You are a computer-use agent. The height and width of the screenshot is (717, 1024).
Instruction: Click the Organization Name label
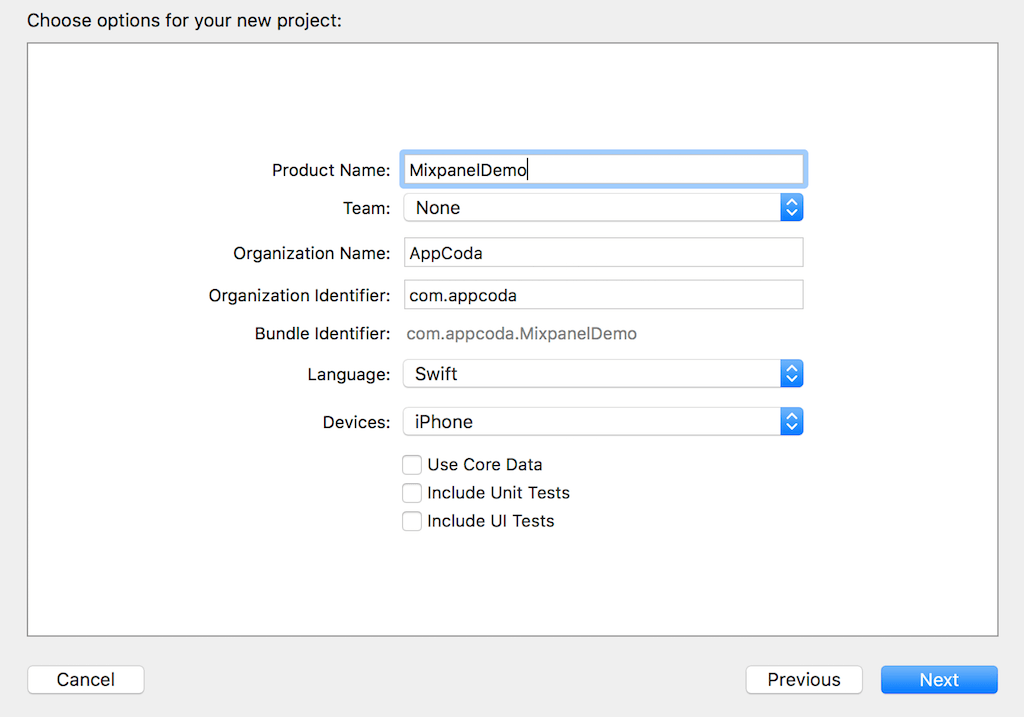pos(312,253)
